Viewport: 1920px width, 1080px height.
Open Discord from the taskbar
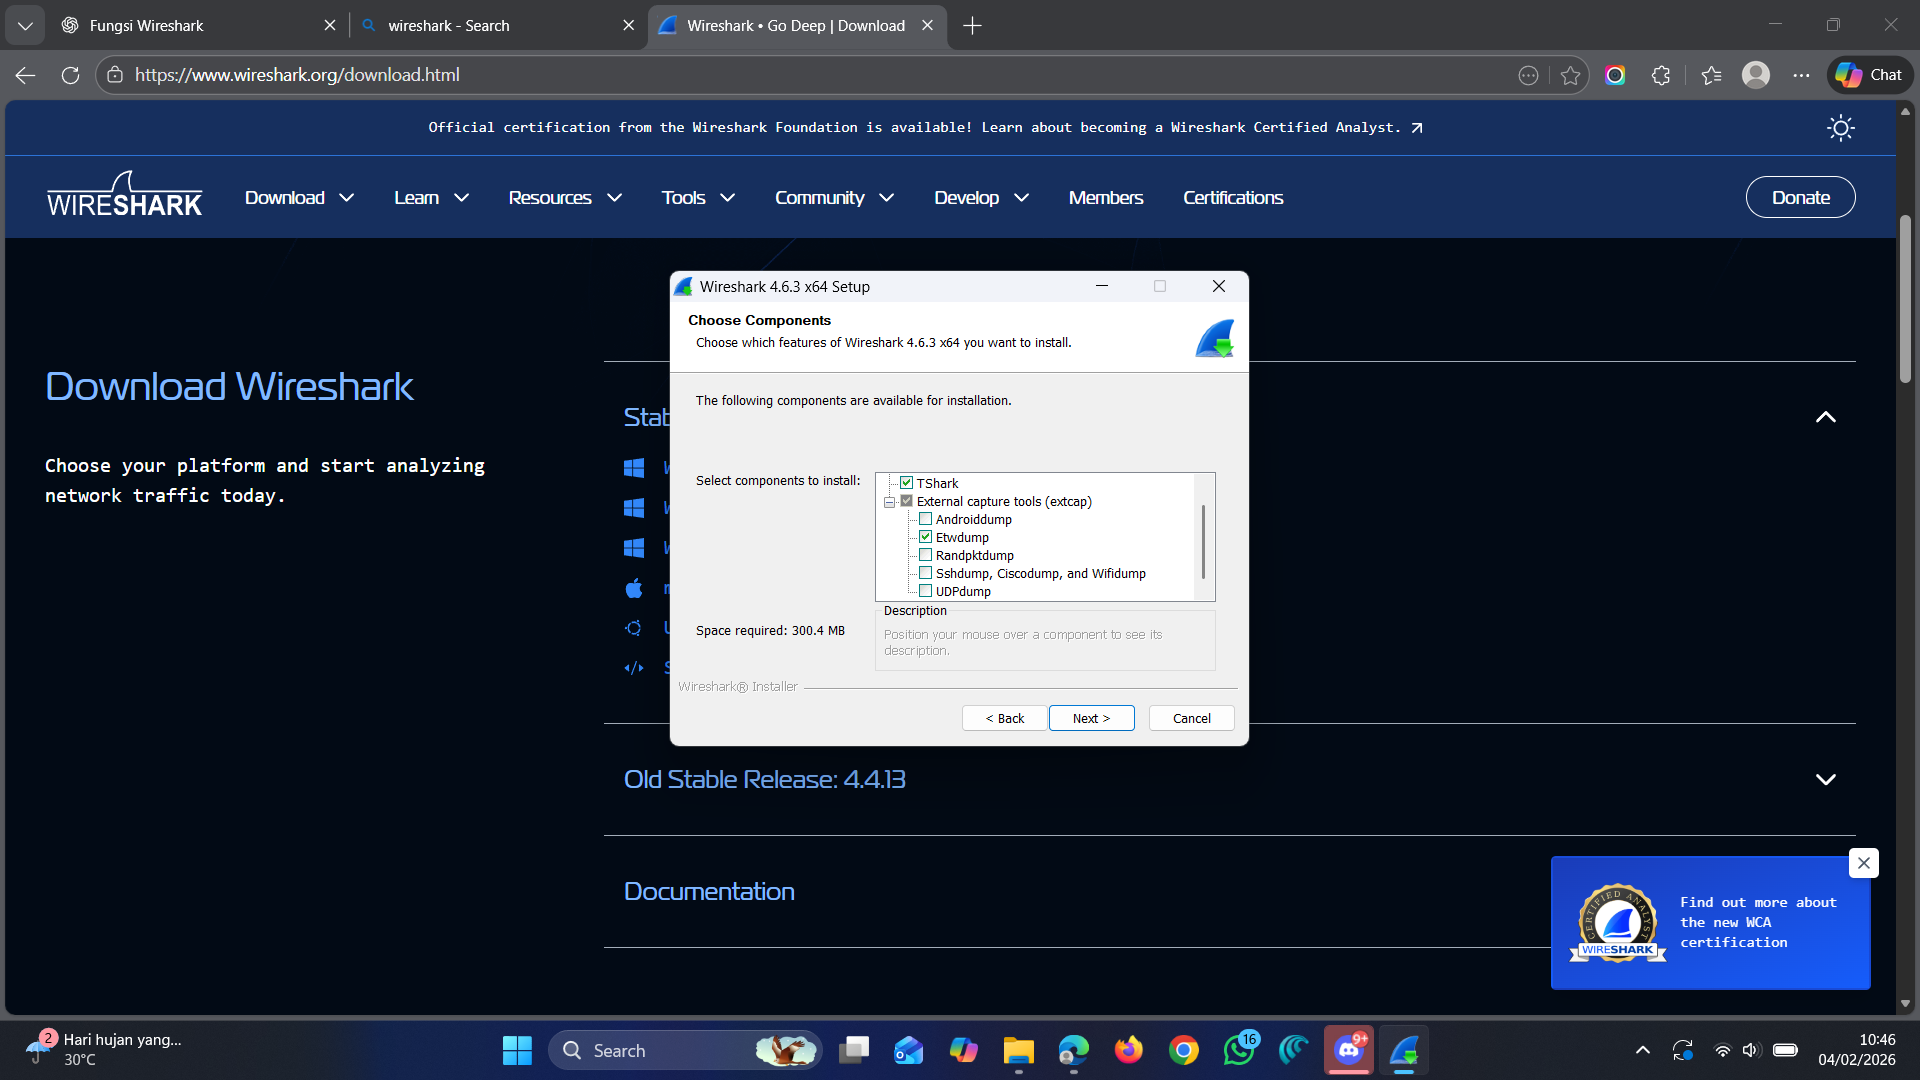pos(1348,1051)
